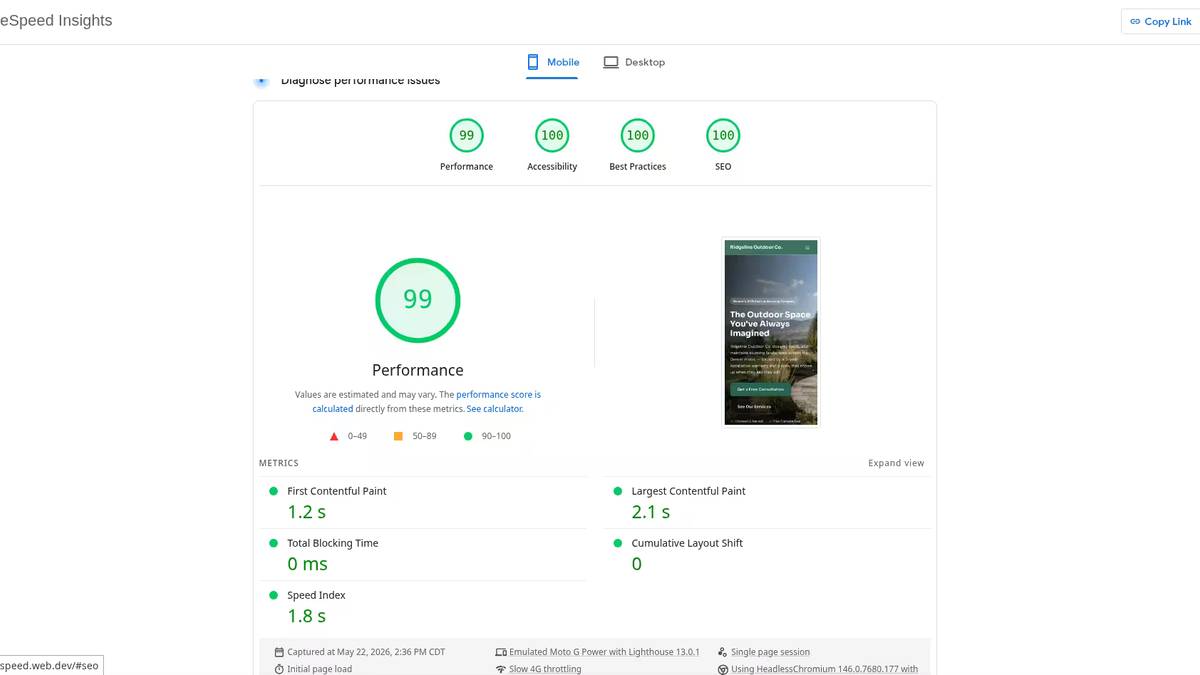1200x675 pixels.
Task: Click the Expand view toggle
Action: click(896, 463)
